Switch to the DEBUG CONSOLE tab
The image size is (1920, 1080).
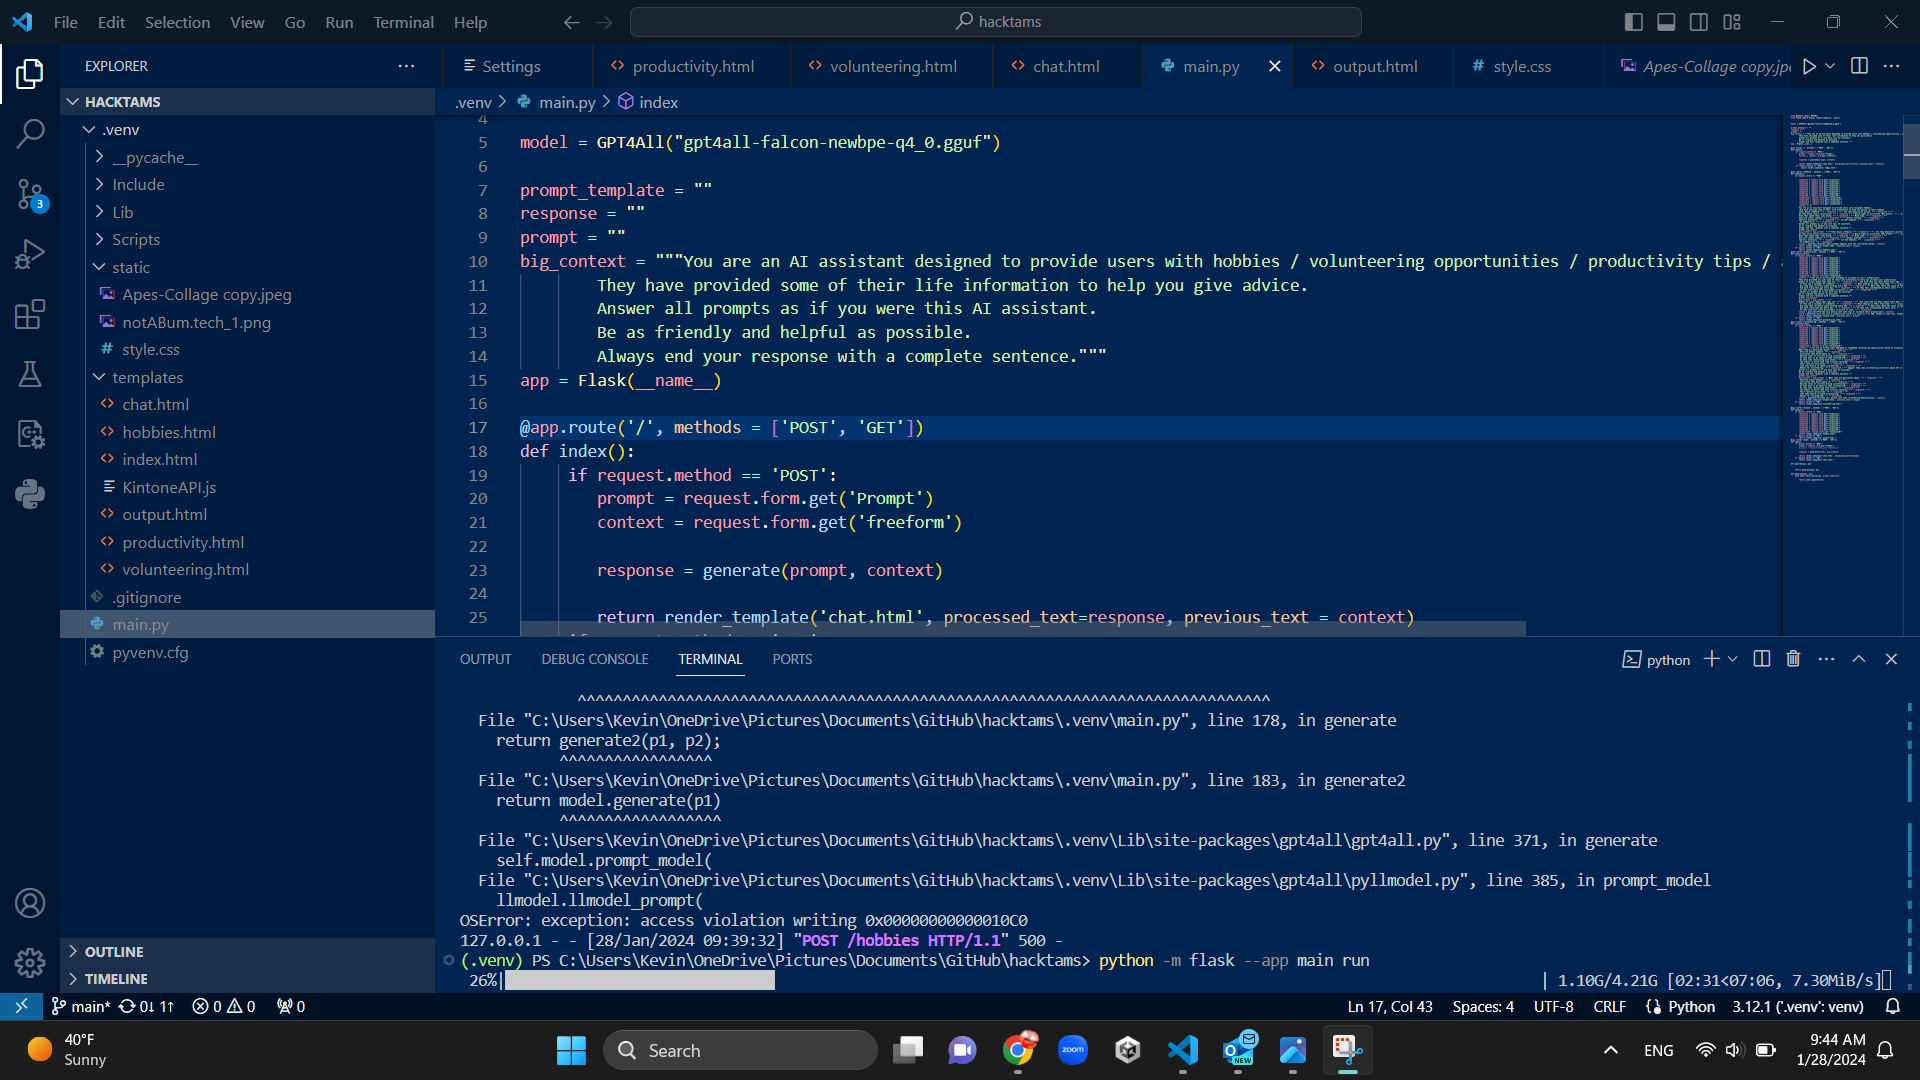[595, 659]
